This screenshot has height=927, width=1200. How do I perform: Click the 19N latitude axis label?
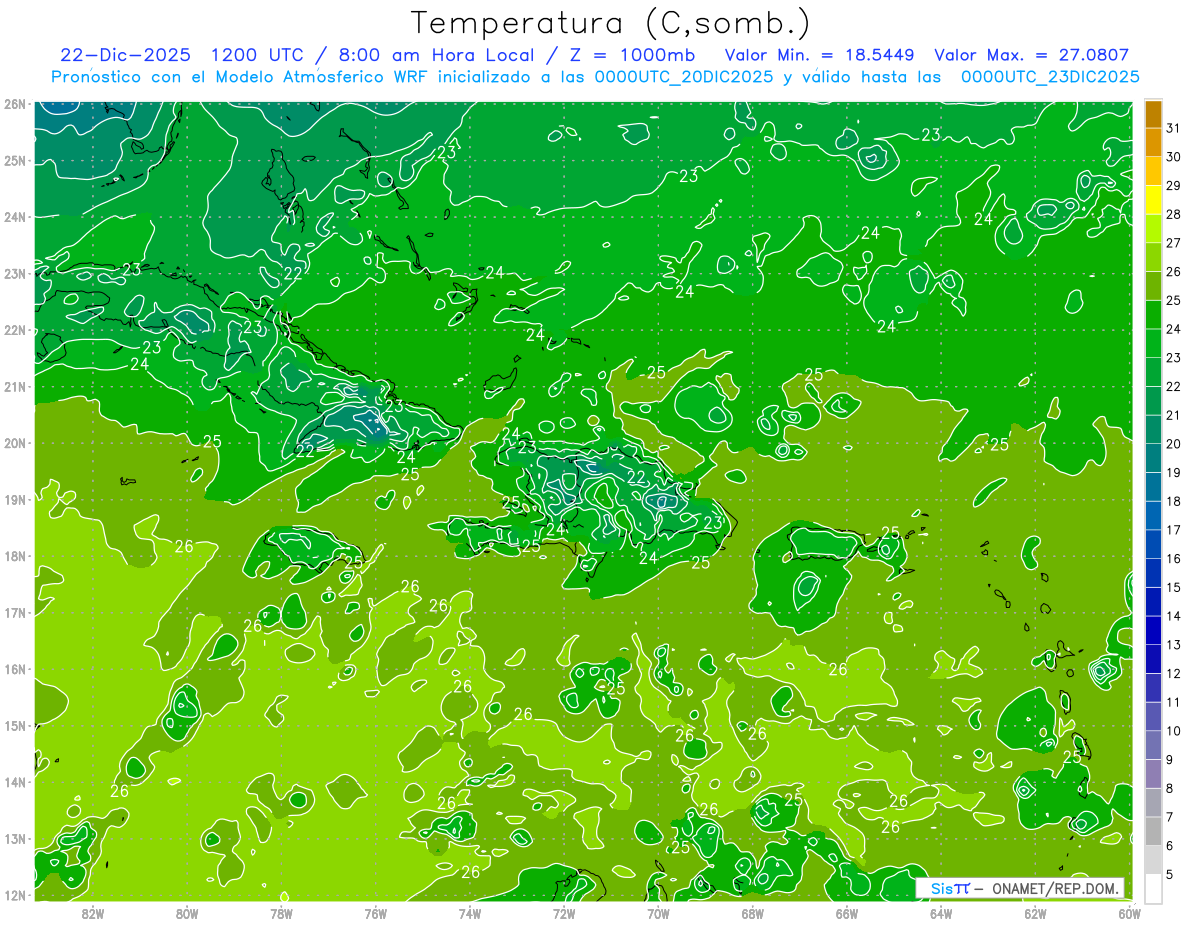click(14, 500)
